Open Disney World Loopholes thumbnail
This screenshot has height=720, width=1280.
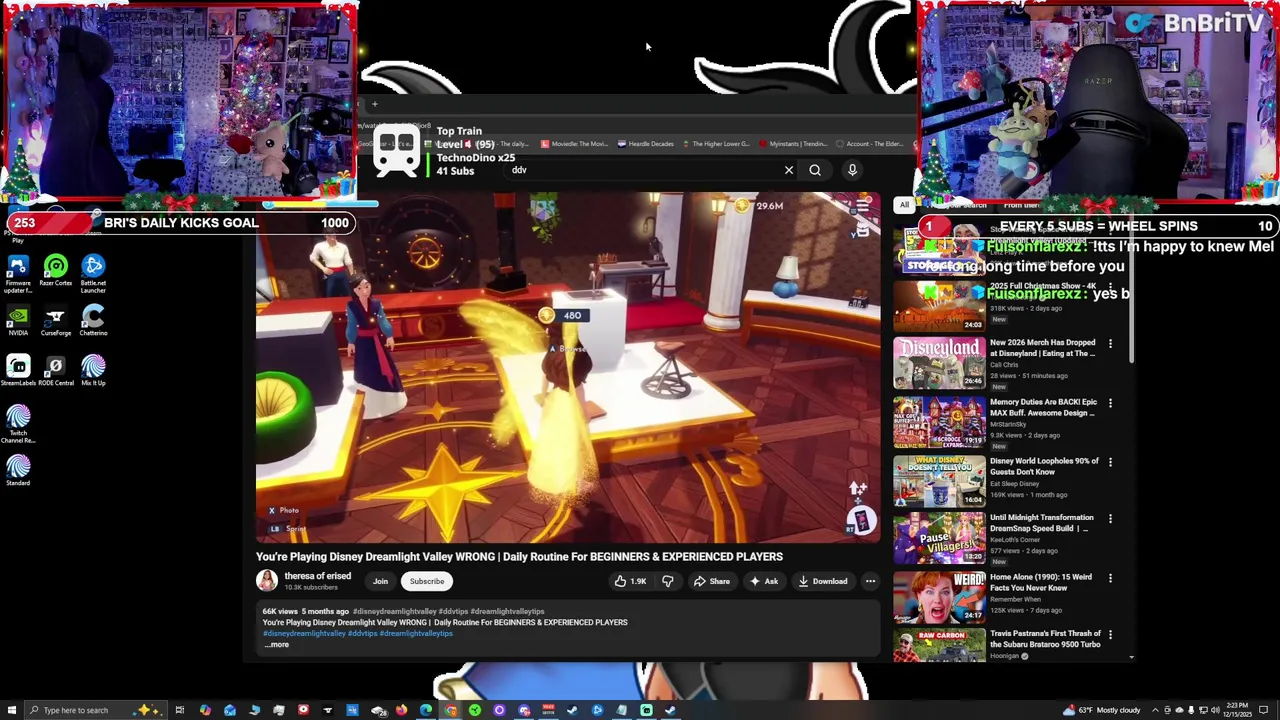[x=939, y=480]
